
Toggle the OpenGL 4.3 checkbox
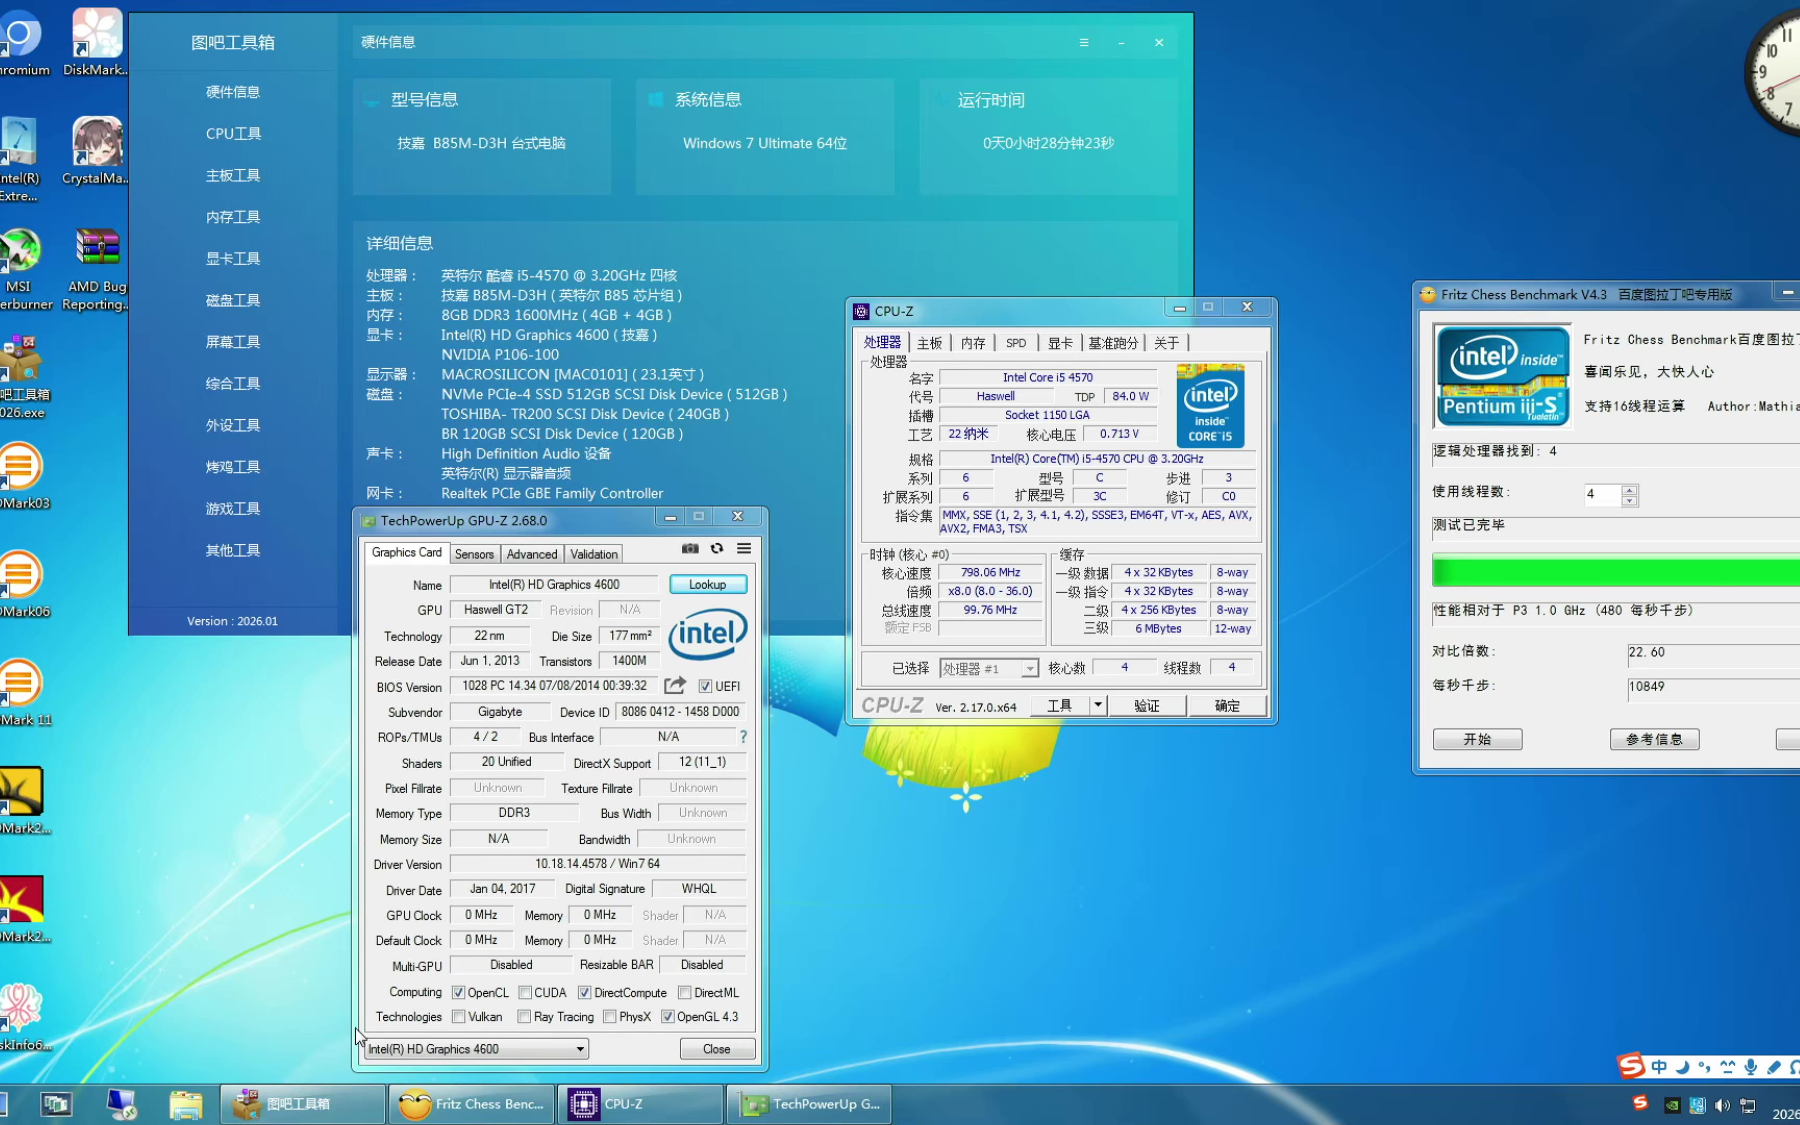(x=668, y=1017)
